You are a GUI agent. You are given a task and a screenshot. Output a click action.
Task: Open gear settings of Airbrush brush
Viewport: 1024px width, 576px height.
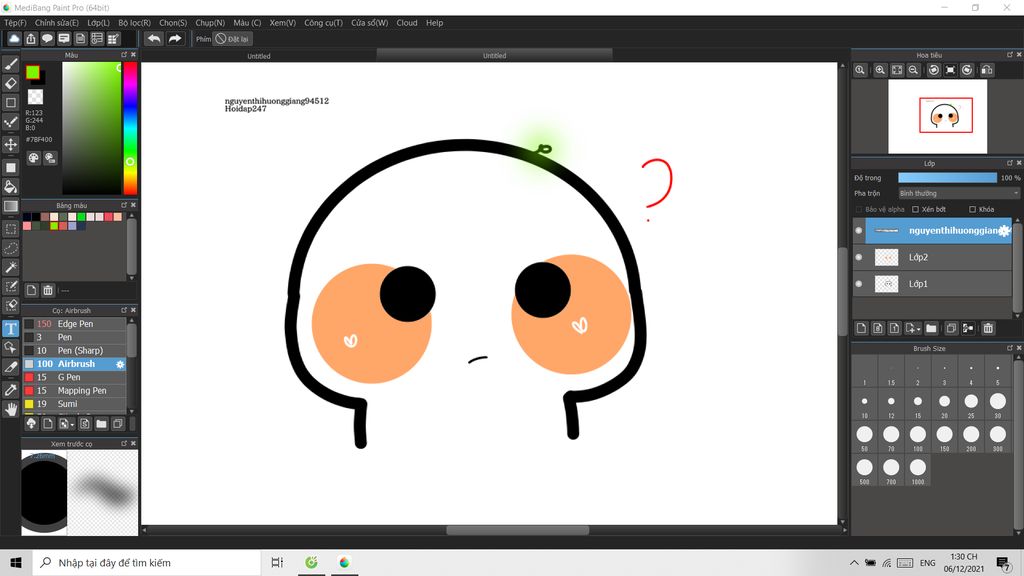coord(120,364)
